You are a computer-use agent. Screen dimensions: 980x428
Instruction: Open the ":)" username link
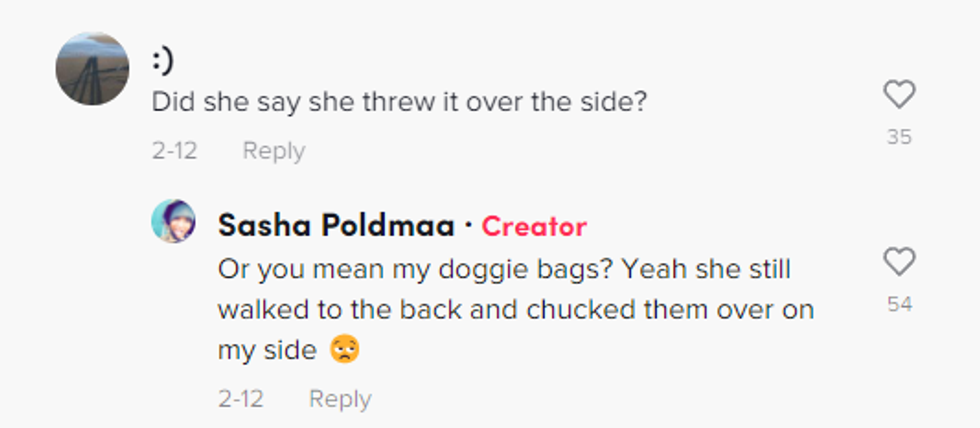162,61
